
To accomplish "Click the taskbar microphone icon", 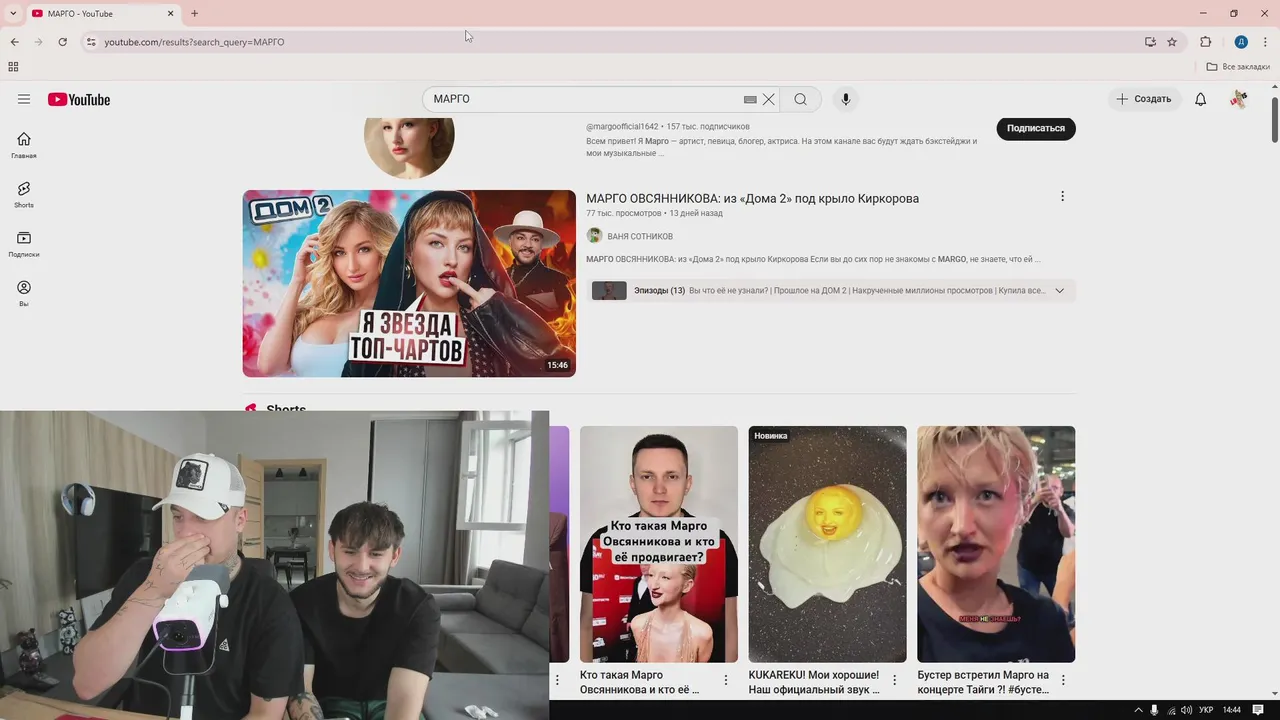I will [1154, 710].
